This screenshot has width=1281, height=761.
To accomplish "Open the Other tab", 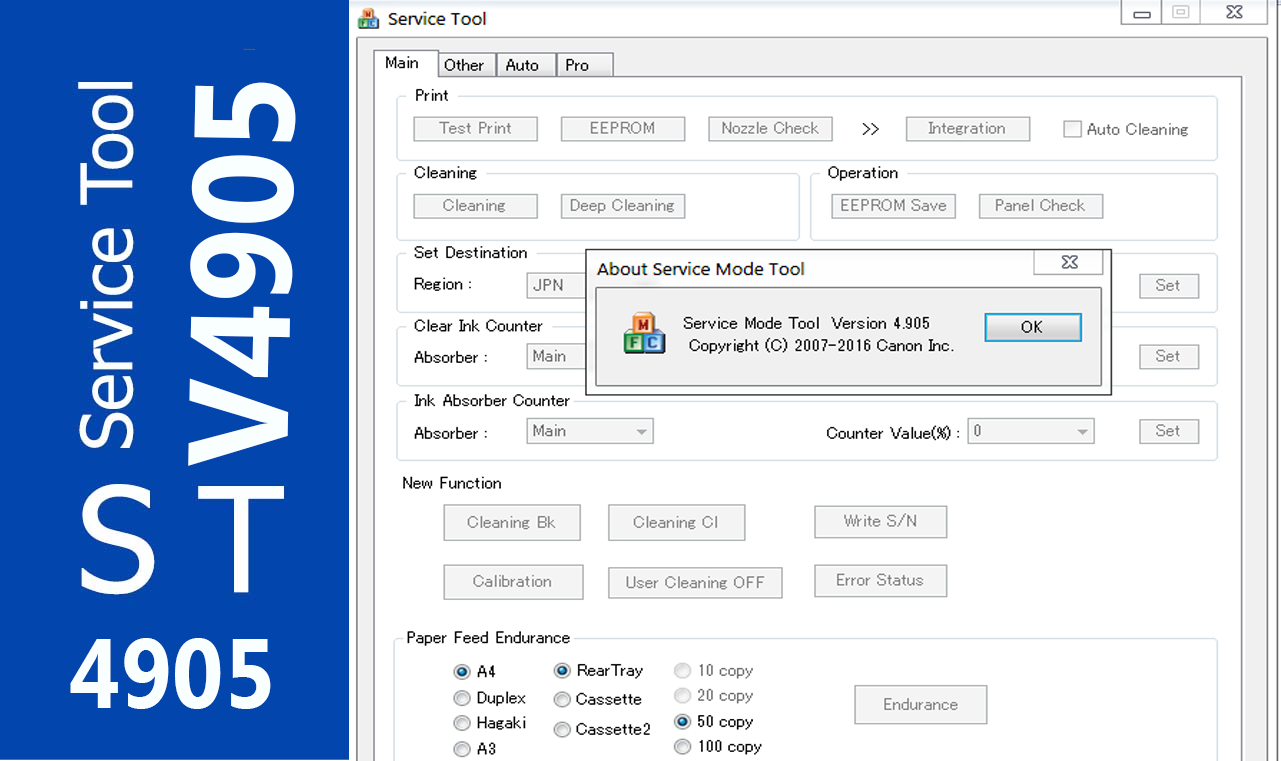I will click(464, 65).
